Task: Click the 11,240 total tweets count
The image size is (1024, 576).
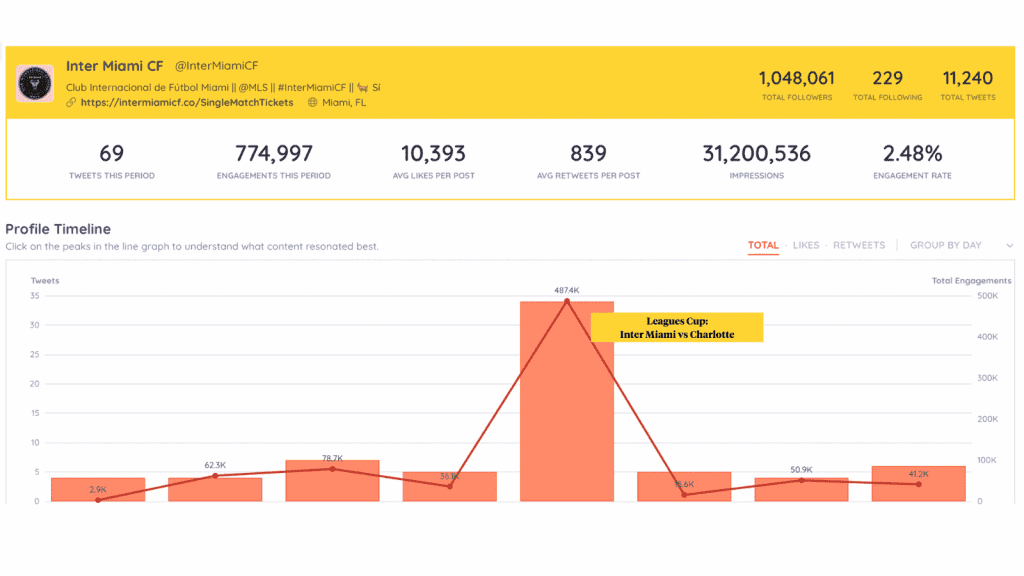Action: (968, 78)
